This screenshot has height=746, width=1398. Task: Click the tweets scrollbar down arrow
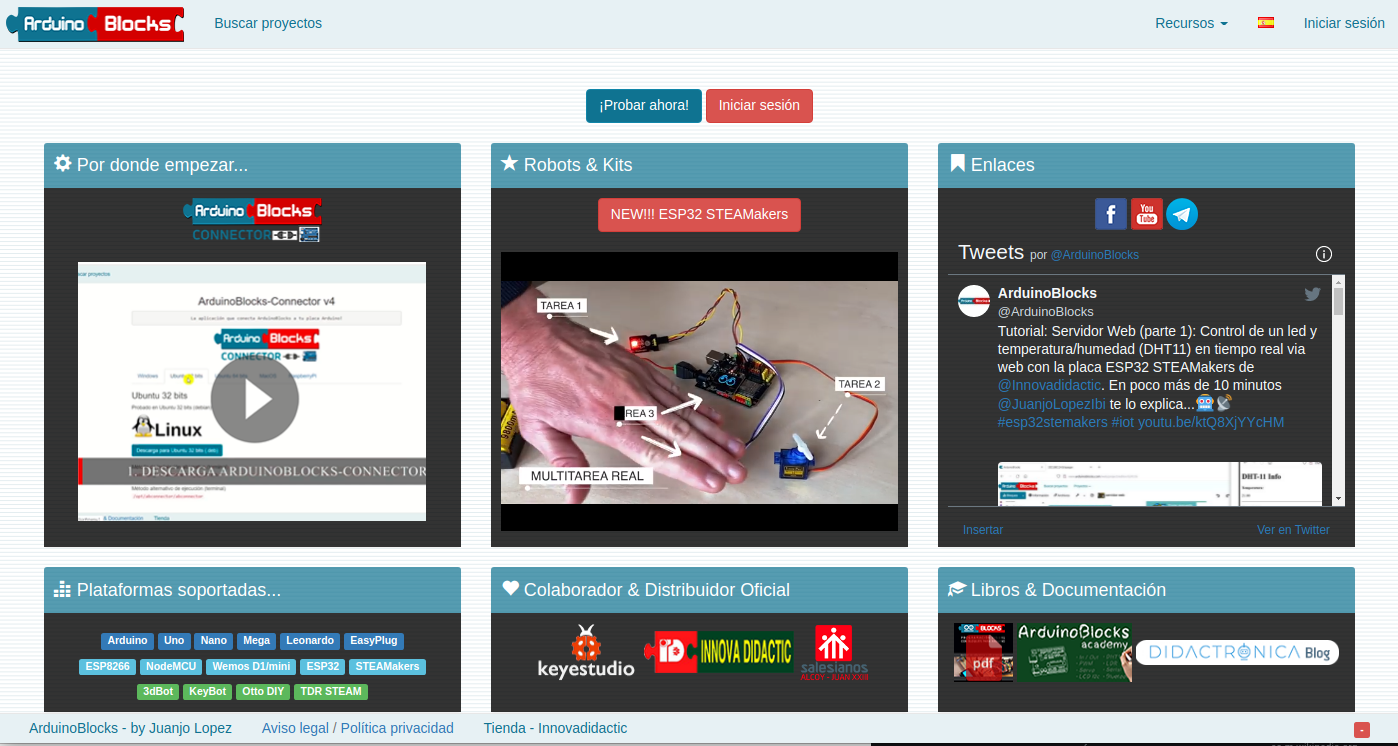click(1339, 498)
